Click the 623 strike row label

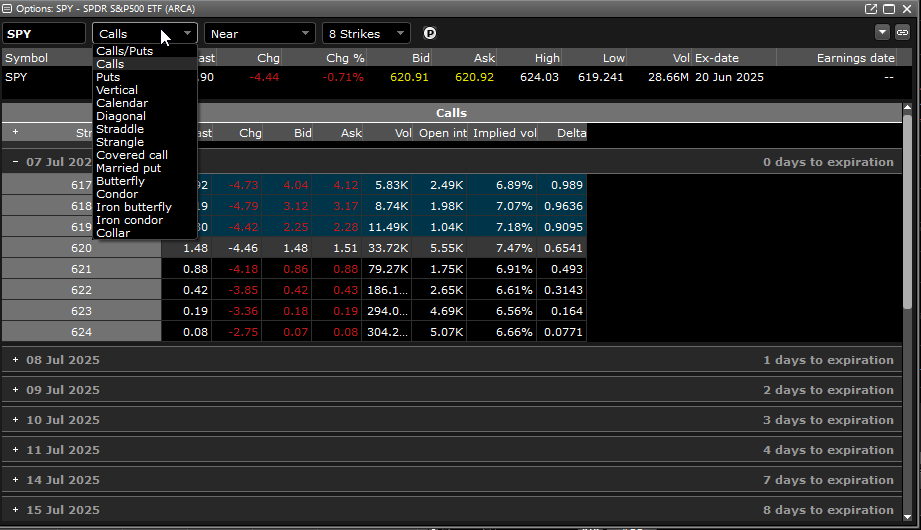point(82,311)
